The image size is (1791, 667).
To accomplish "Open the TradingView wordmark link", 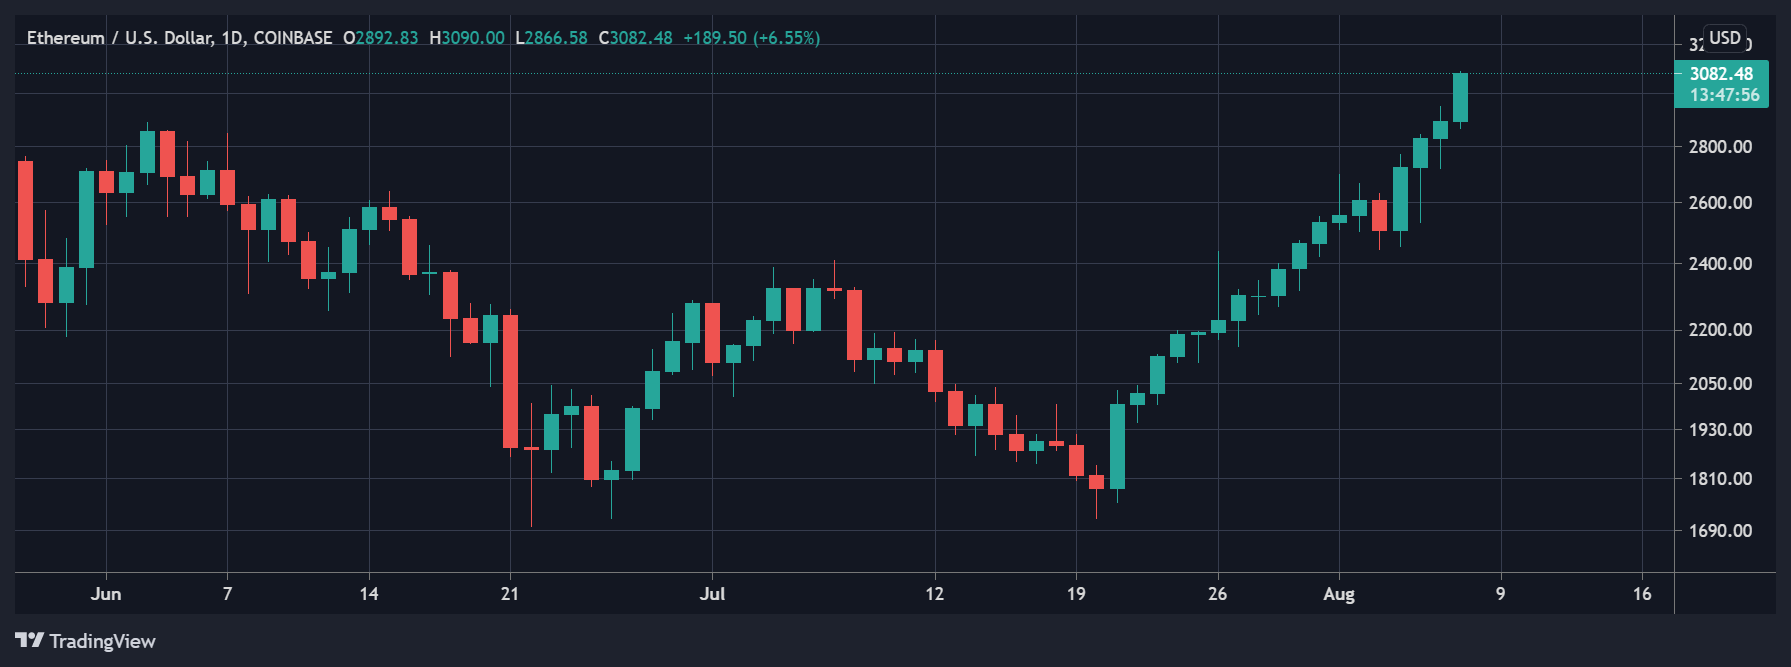I will pos(102,641).
